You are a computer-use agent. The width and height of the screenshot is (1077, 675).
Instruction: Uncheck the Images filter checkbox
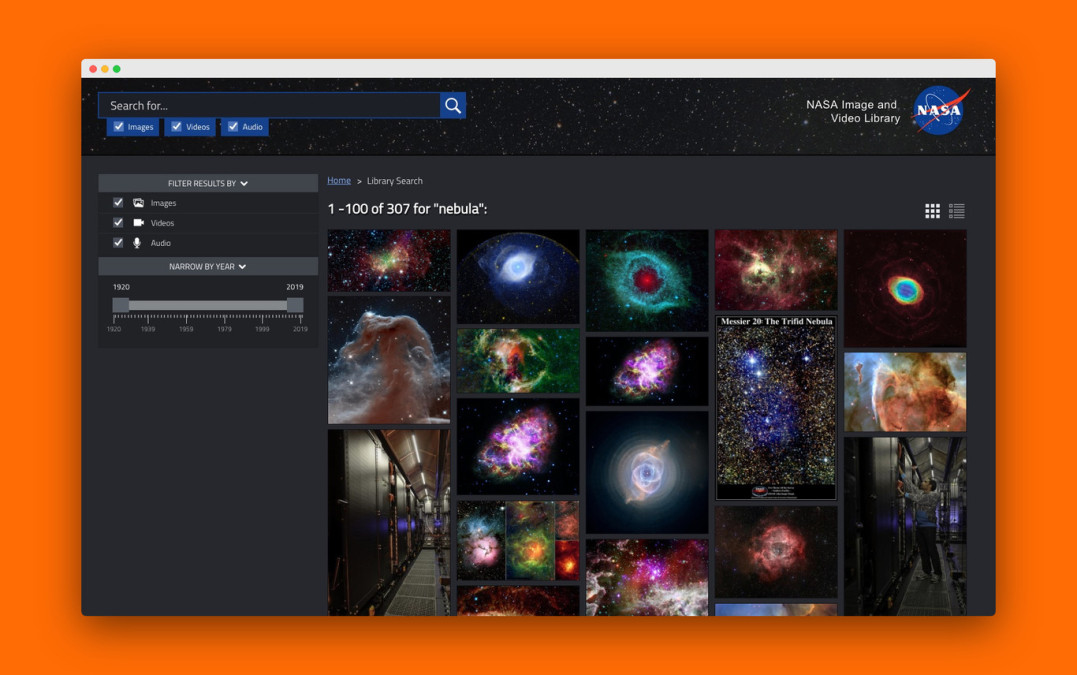pyautogui.click(x=118, y=202)
